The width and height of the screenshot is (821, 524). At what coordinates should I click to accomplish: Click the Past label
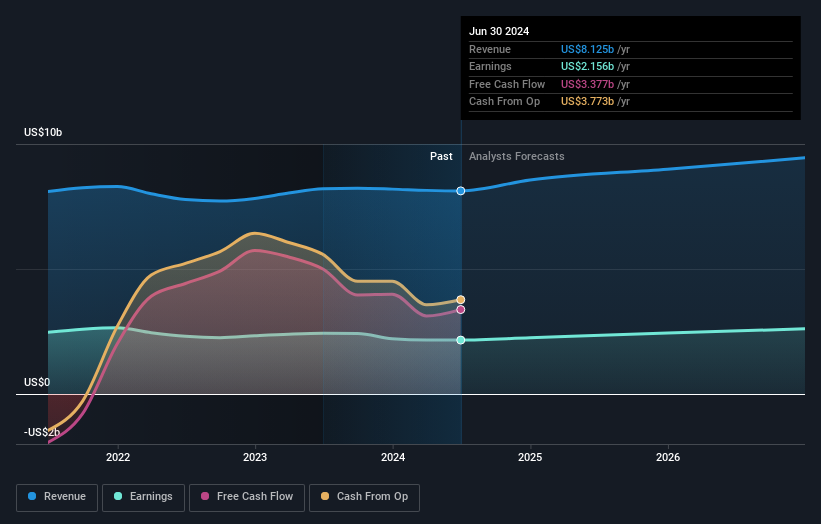[441, 156]
